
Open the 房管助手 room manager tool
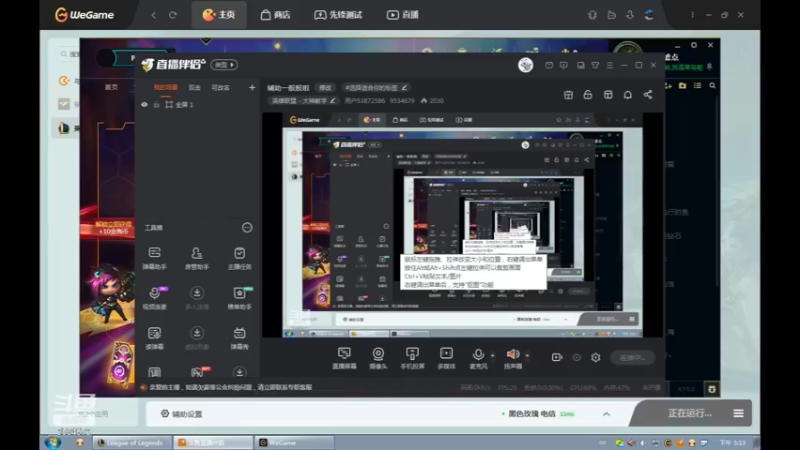(x=196, y=258)
